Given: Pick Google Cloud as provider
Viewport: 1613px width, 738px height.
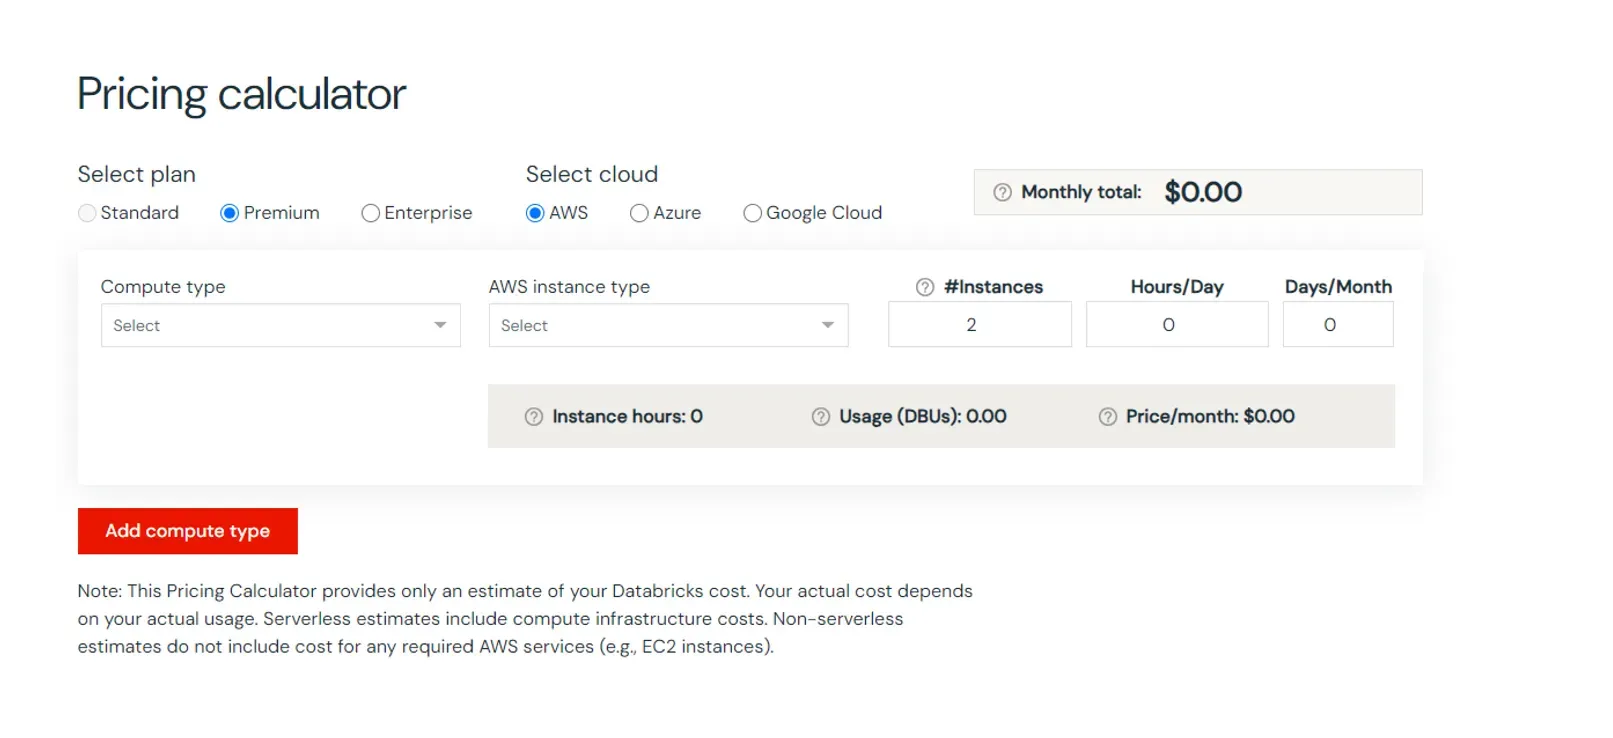Looking at the screenshot, I should click(753, 213).
